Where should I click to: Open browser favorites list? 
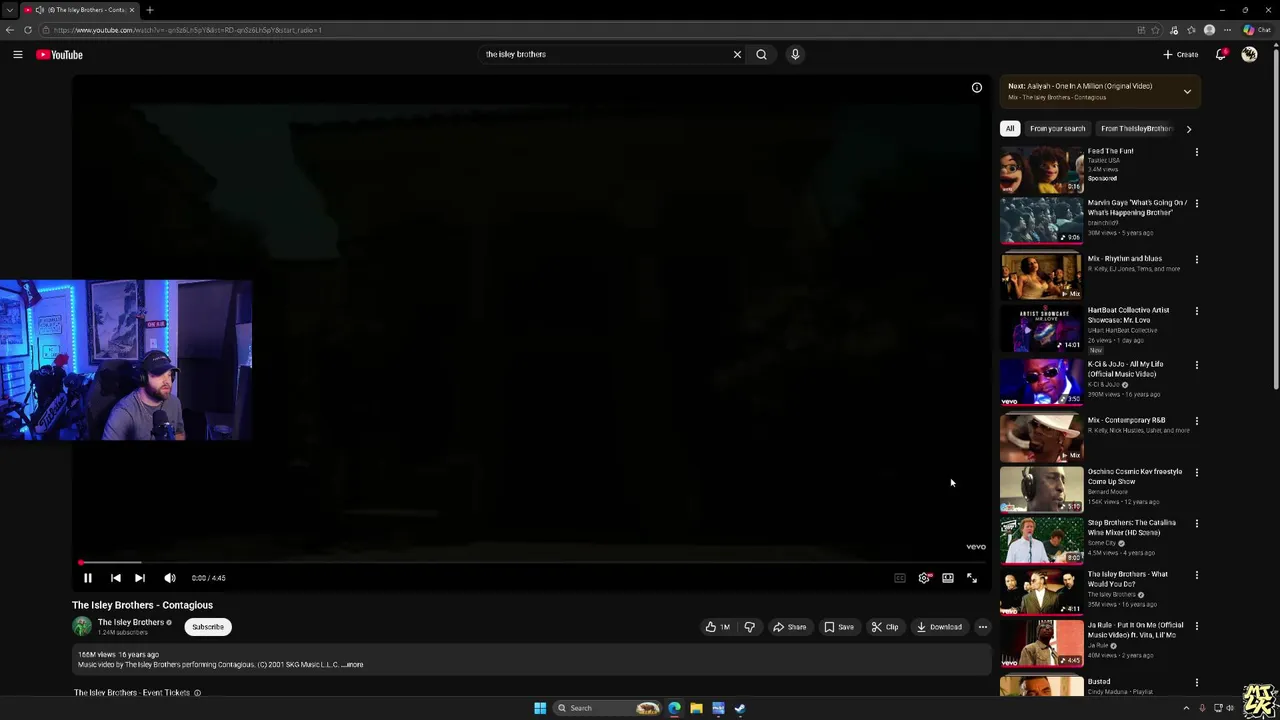(1191, 30)
